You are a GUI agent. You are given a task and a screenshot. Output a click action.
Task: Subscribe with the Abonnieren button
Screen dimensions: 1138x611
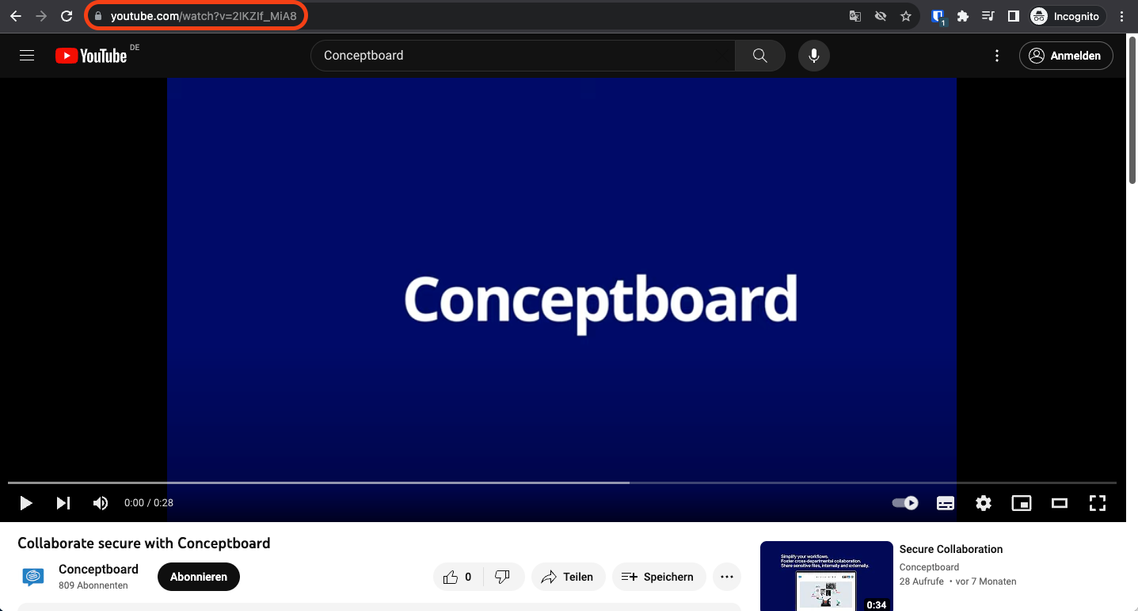[199, 577]
